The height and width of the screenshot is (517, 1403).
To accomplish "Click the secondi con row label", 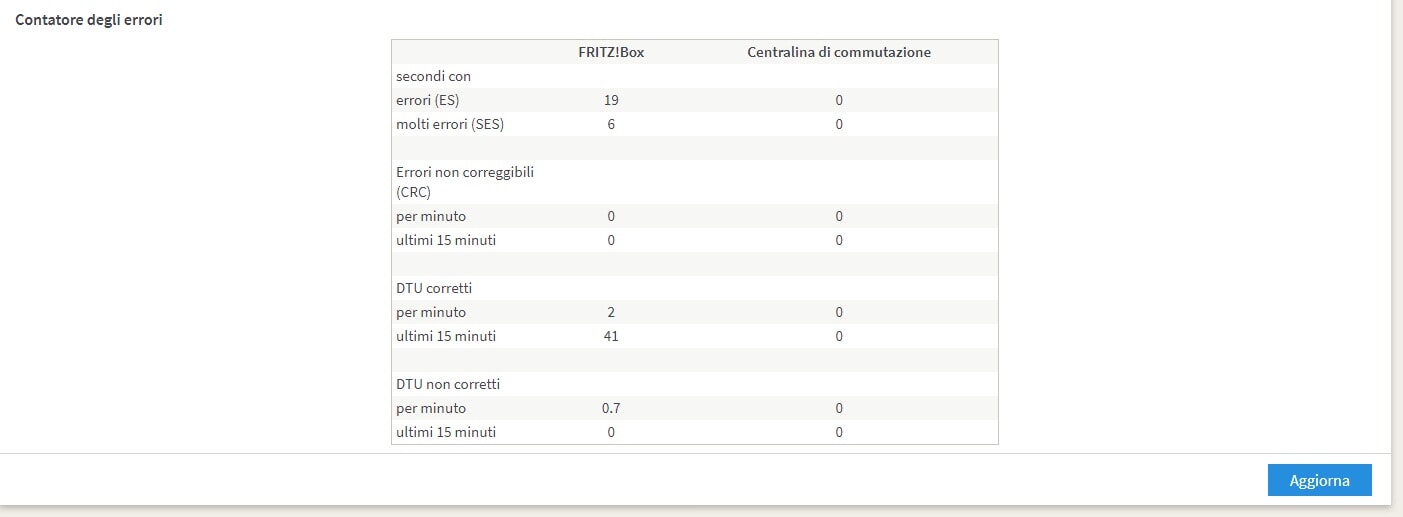I will pos(433,76).
